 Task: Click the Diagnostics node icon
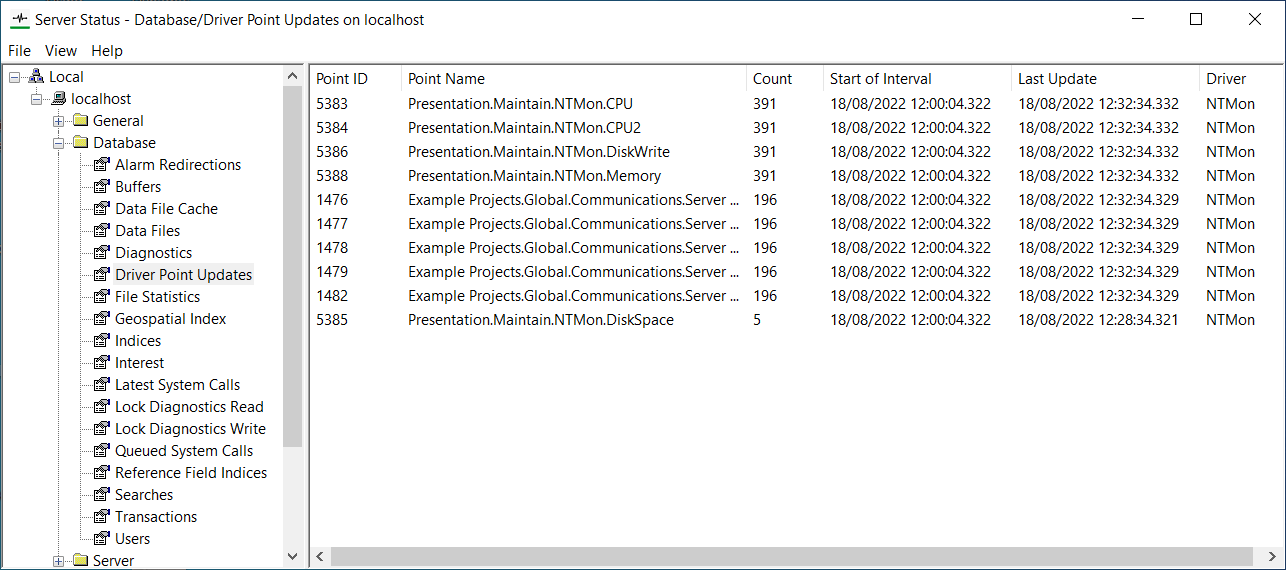[x=102, y=253]
